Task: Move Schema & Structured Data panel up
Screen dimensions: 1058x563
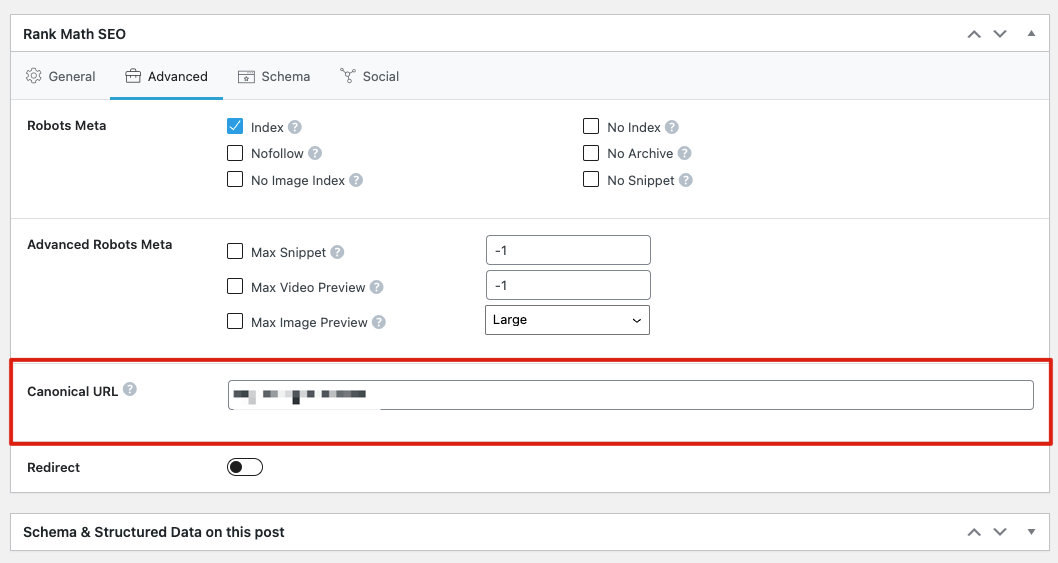Action: (x=974, y=532)
